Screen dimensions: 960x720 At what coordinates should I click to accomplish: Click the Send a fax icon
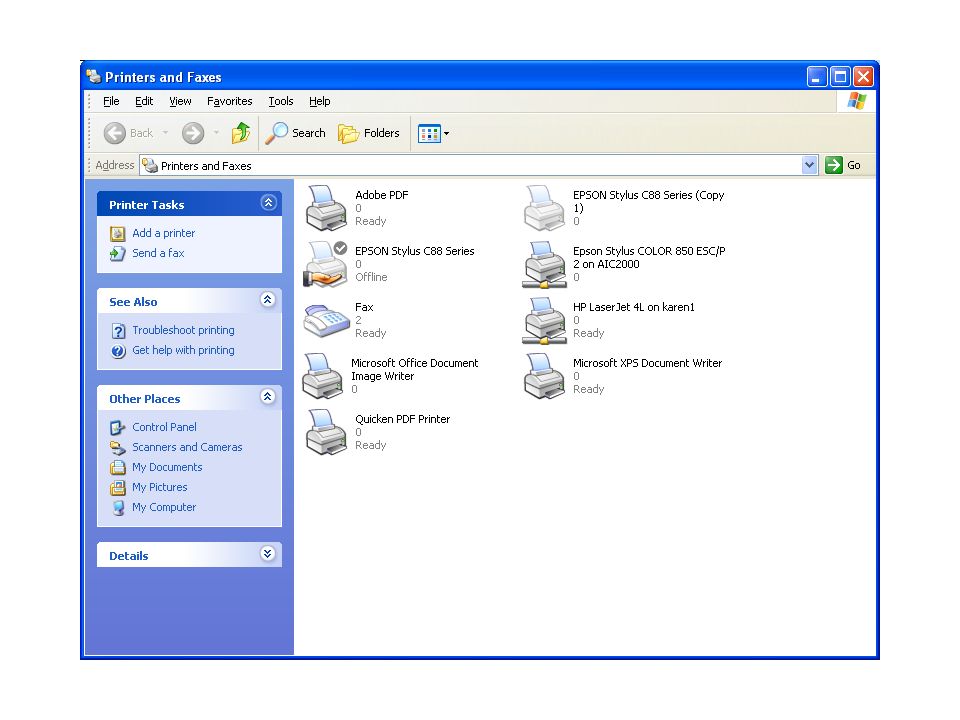click(x=118, y=253)
